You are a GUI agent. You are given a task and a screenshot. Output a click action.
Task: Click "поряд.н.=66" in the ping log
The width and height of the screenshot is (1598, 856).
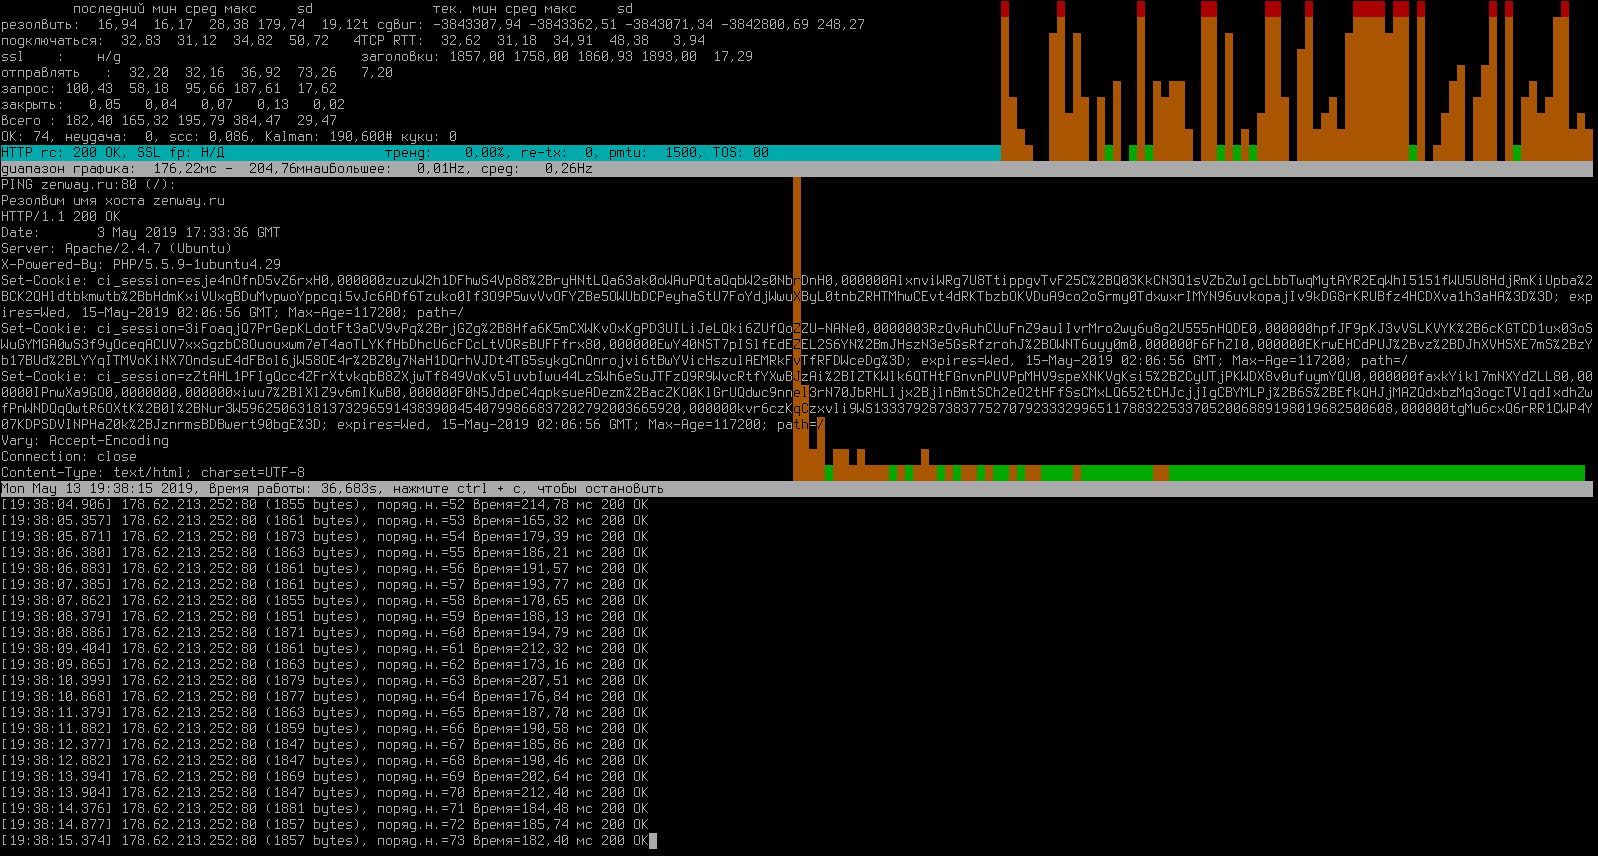pos(421,728)
